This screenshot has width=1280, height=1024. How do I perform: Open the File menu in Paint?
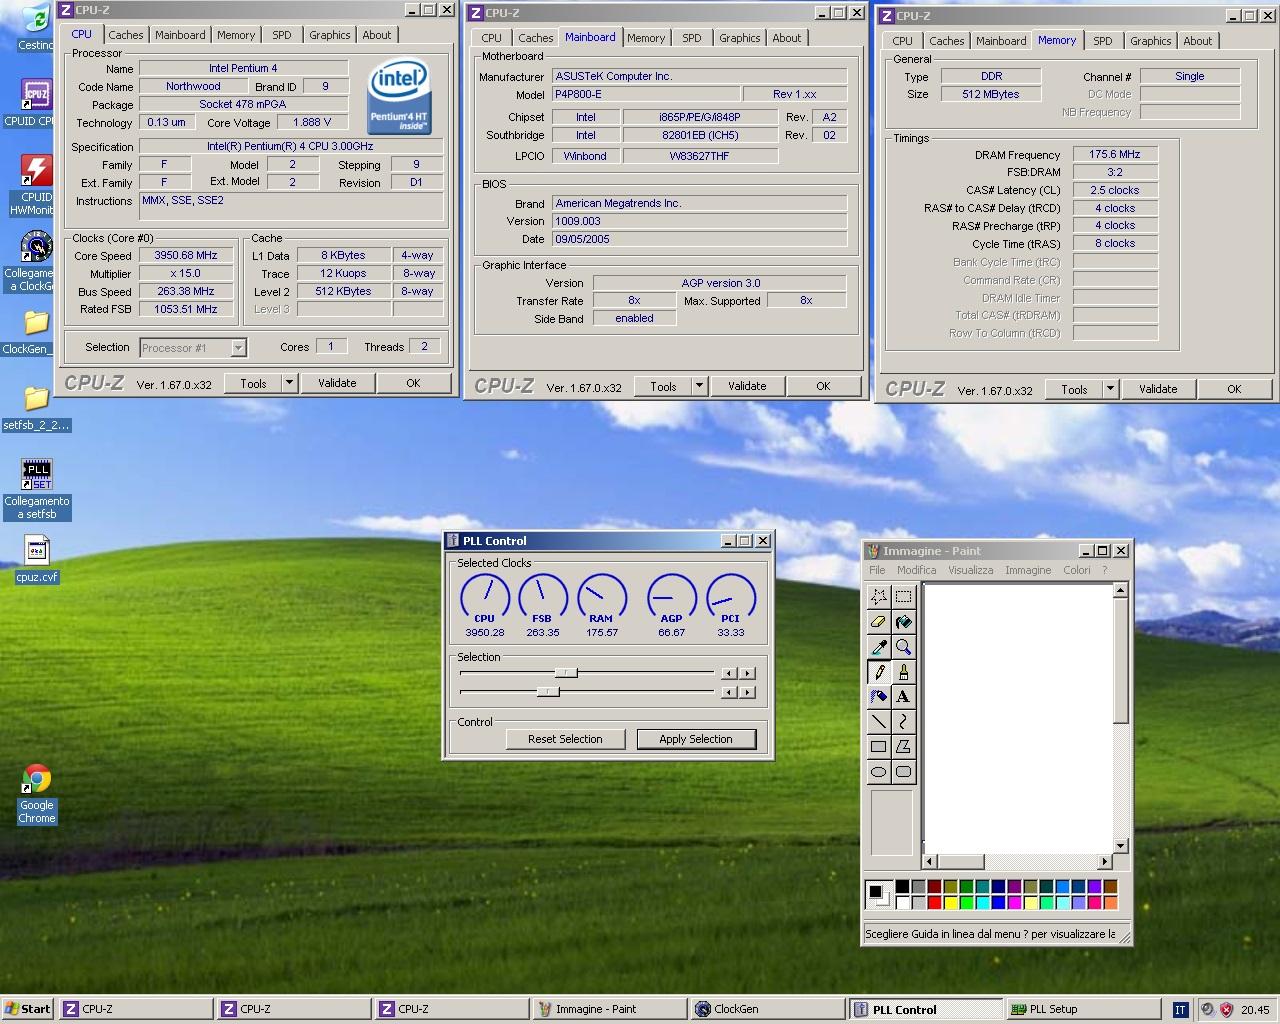[x=877, y=570]
